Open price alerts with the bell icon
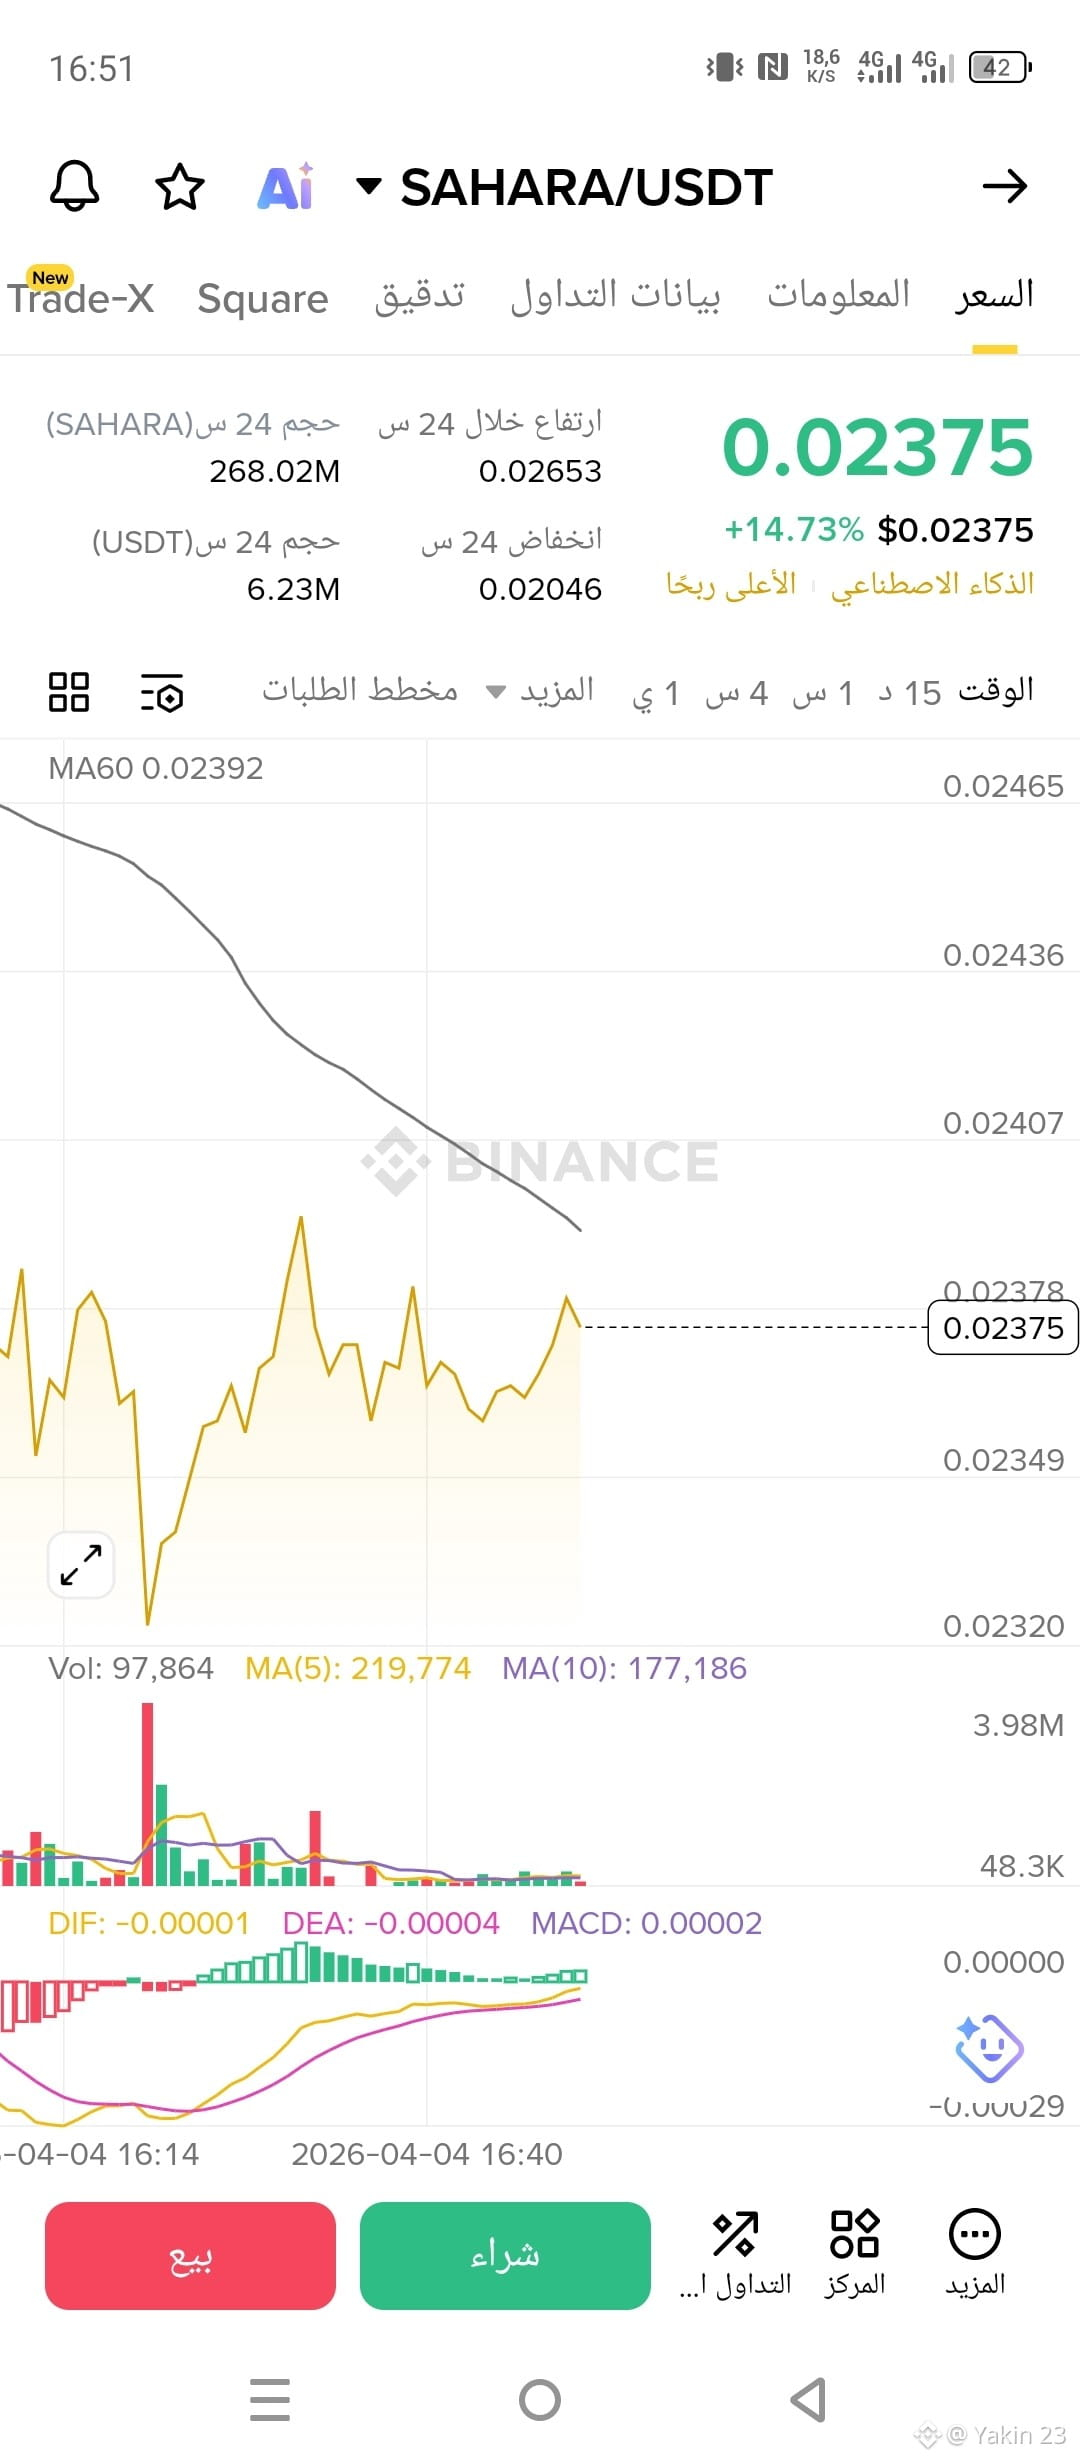1080x2460 pixels. [75, 186]
